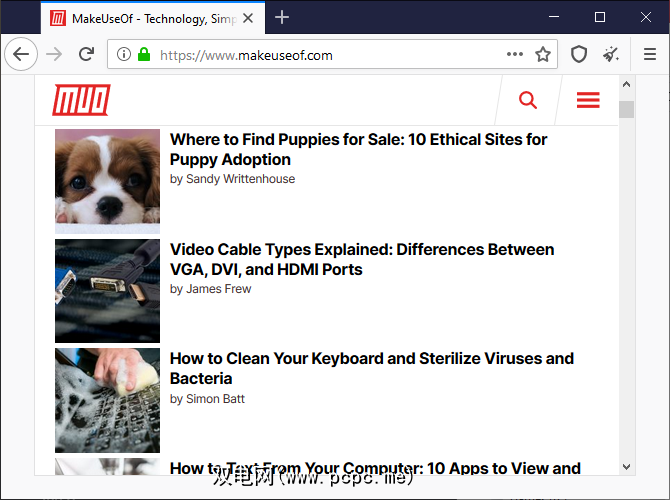The width and height of the screenshot is (670, 500).
Task: Click the extension icon next to the shield
Action: 611,54
